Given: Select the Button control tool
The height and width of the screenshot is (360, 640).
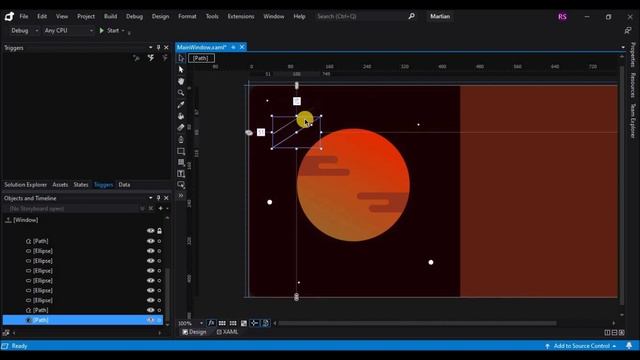Looking at the screenshot, I should click(181, 185).
